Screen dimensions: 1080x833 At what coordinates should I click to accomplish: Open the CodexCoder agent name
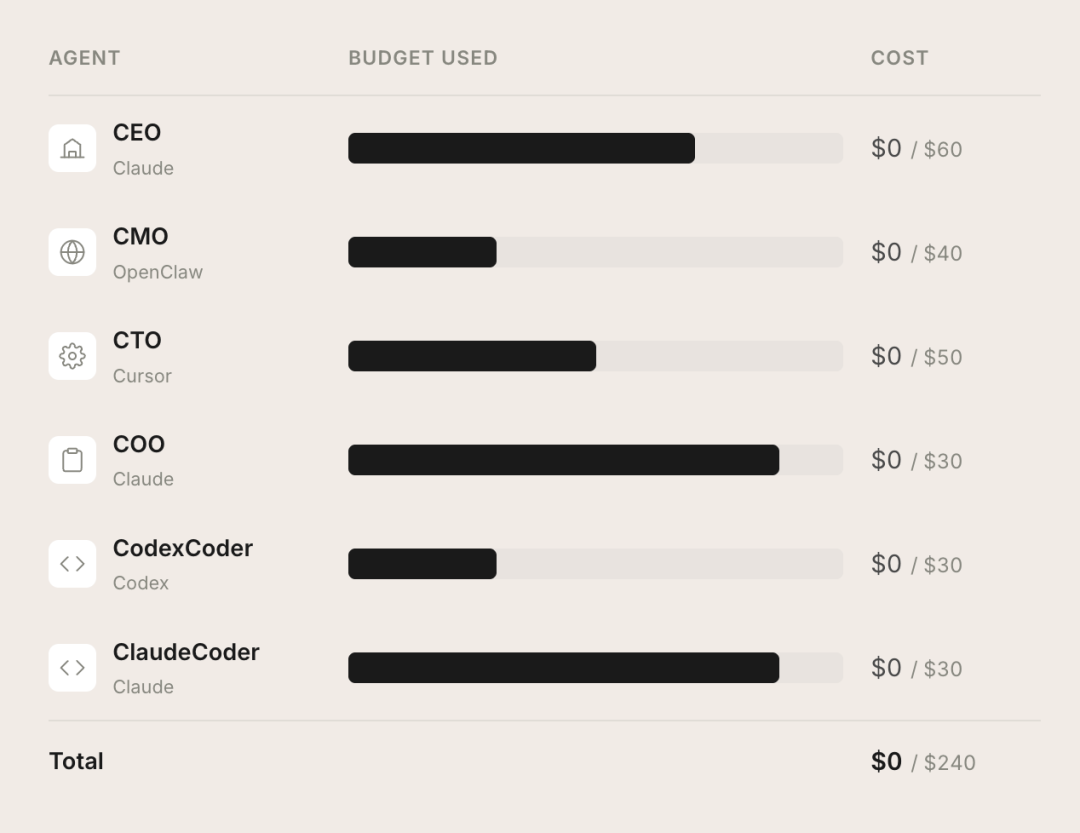point(183,548)
